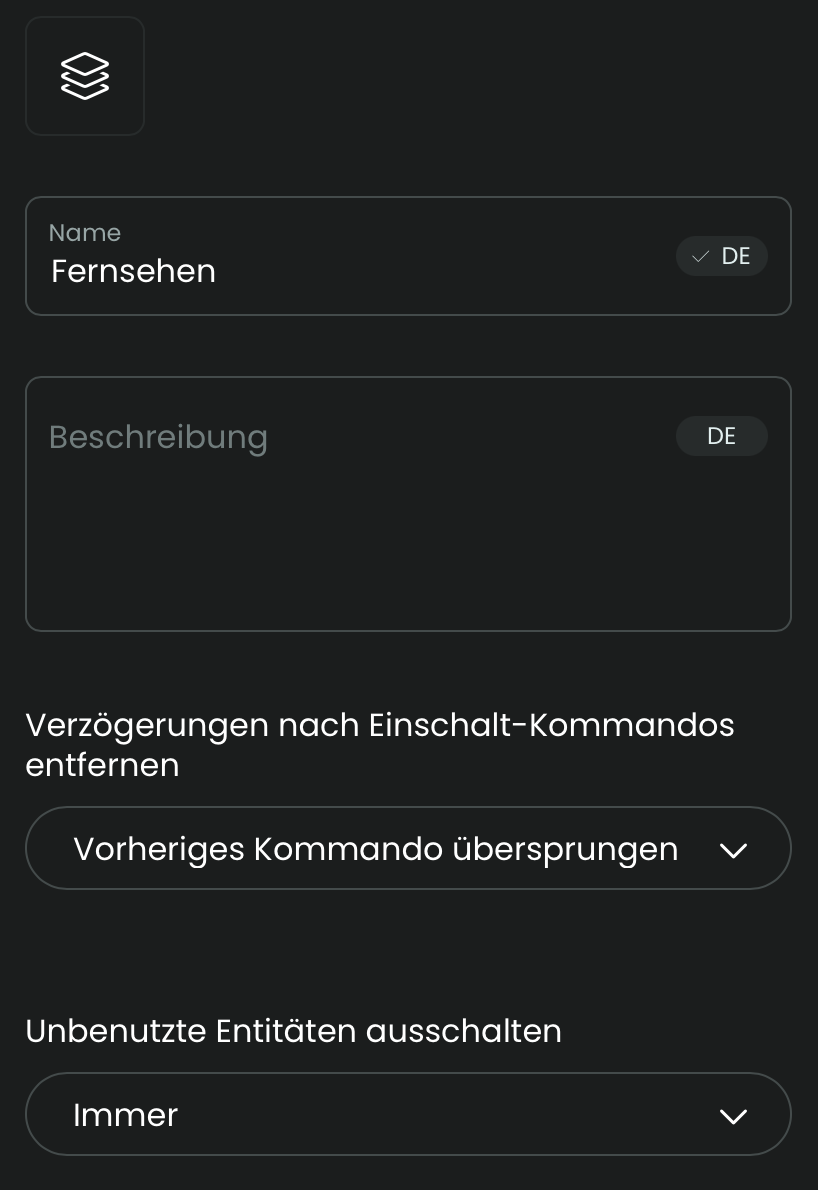Click the chevron arrow of the Immer dropdown
The width and height of the screenshot is (818, 1190).
pyautogui.click(x=733, y=1116)
